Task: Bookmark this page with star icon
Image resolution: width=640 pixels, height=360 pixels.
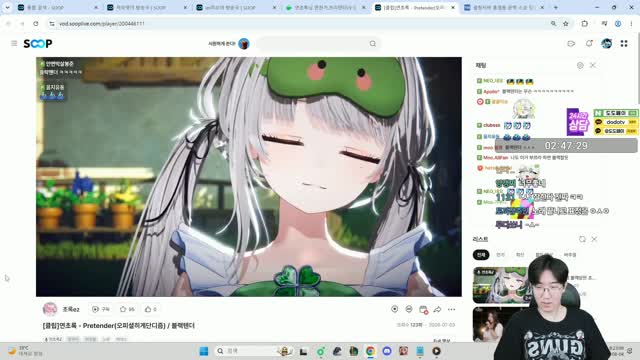Action: [x=566, y=24]
